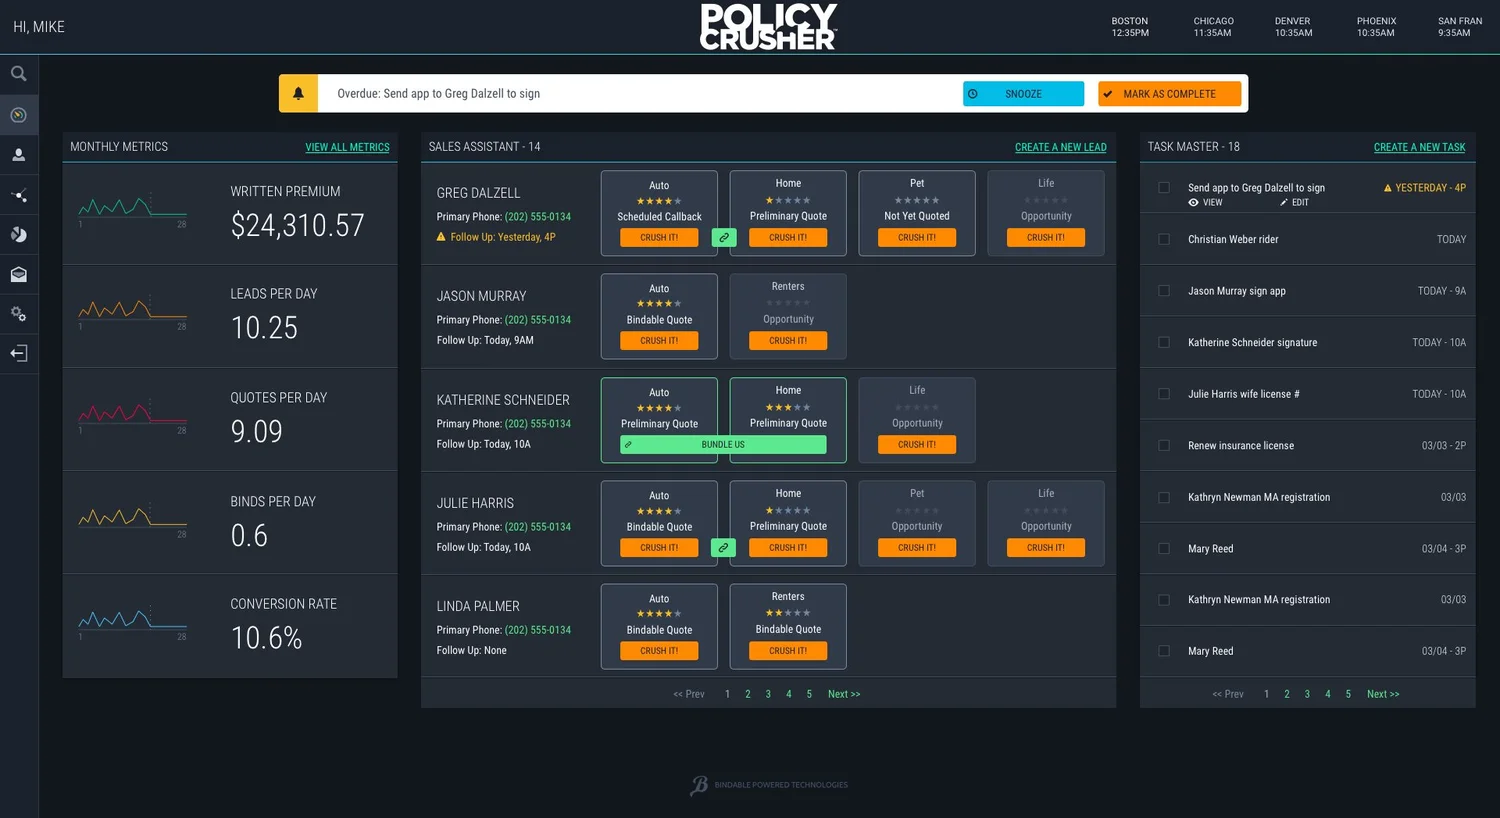
Task: Click Create a New Task link
Action: (1419, 147)
